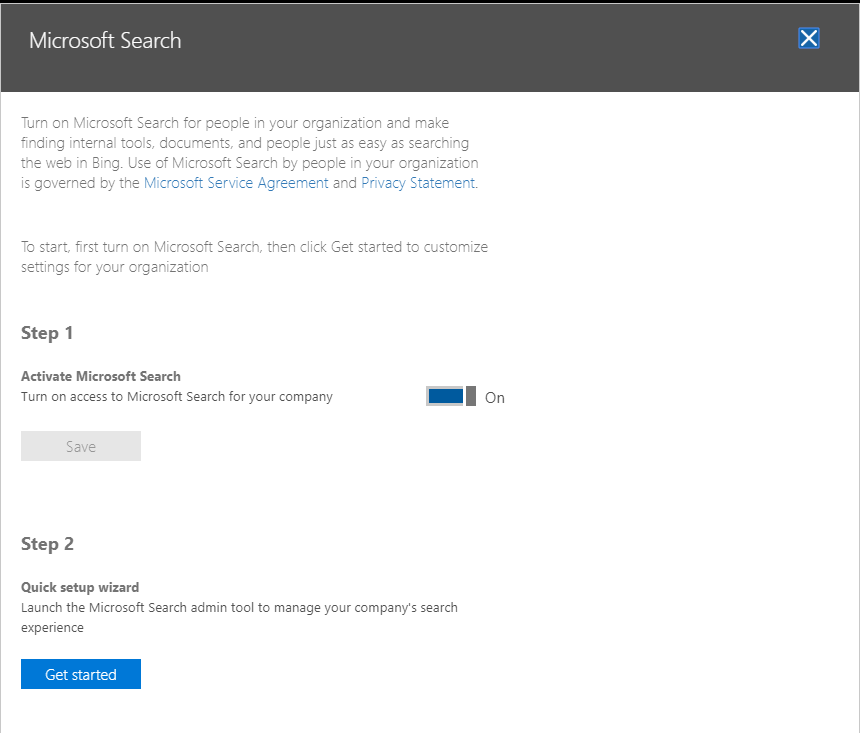The image size is (860, 733).
Task: Open the Privacy Statement link
Action: (x=418, y=183)
